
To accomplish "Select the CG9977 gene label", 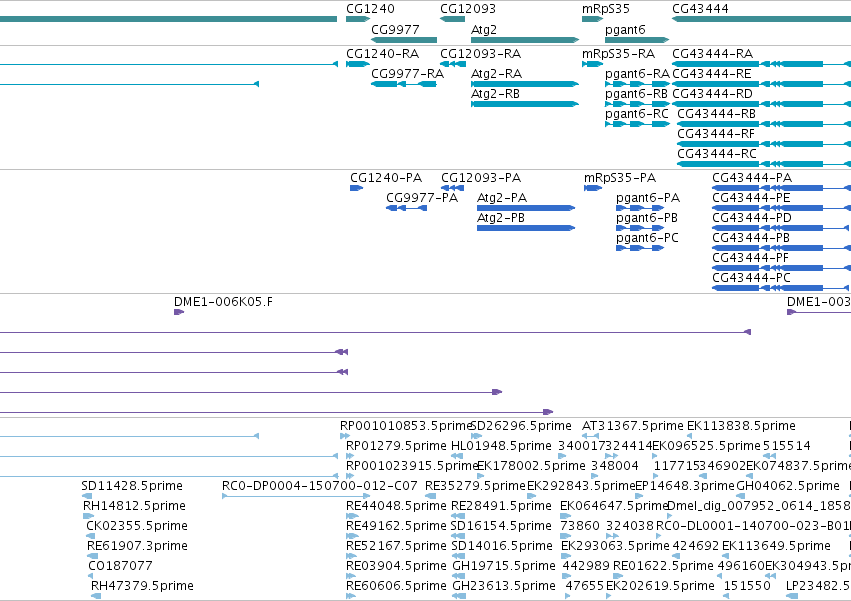I will [395, 29].
